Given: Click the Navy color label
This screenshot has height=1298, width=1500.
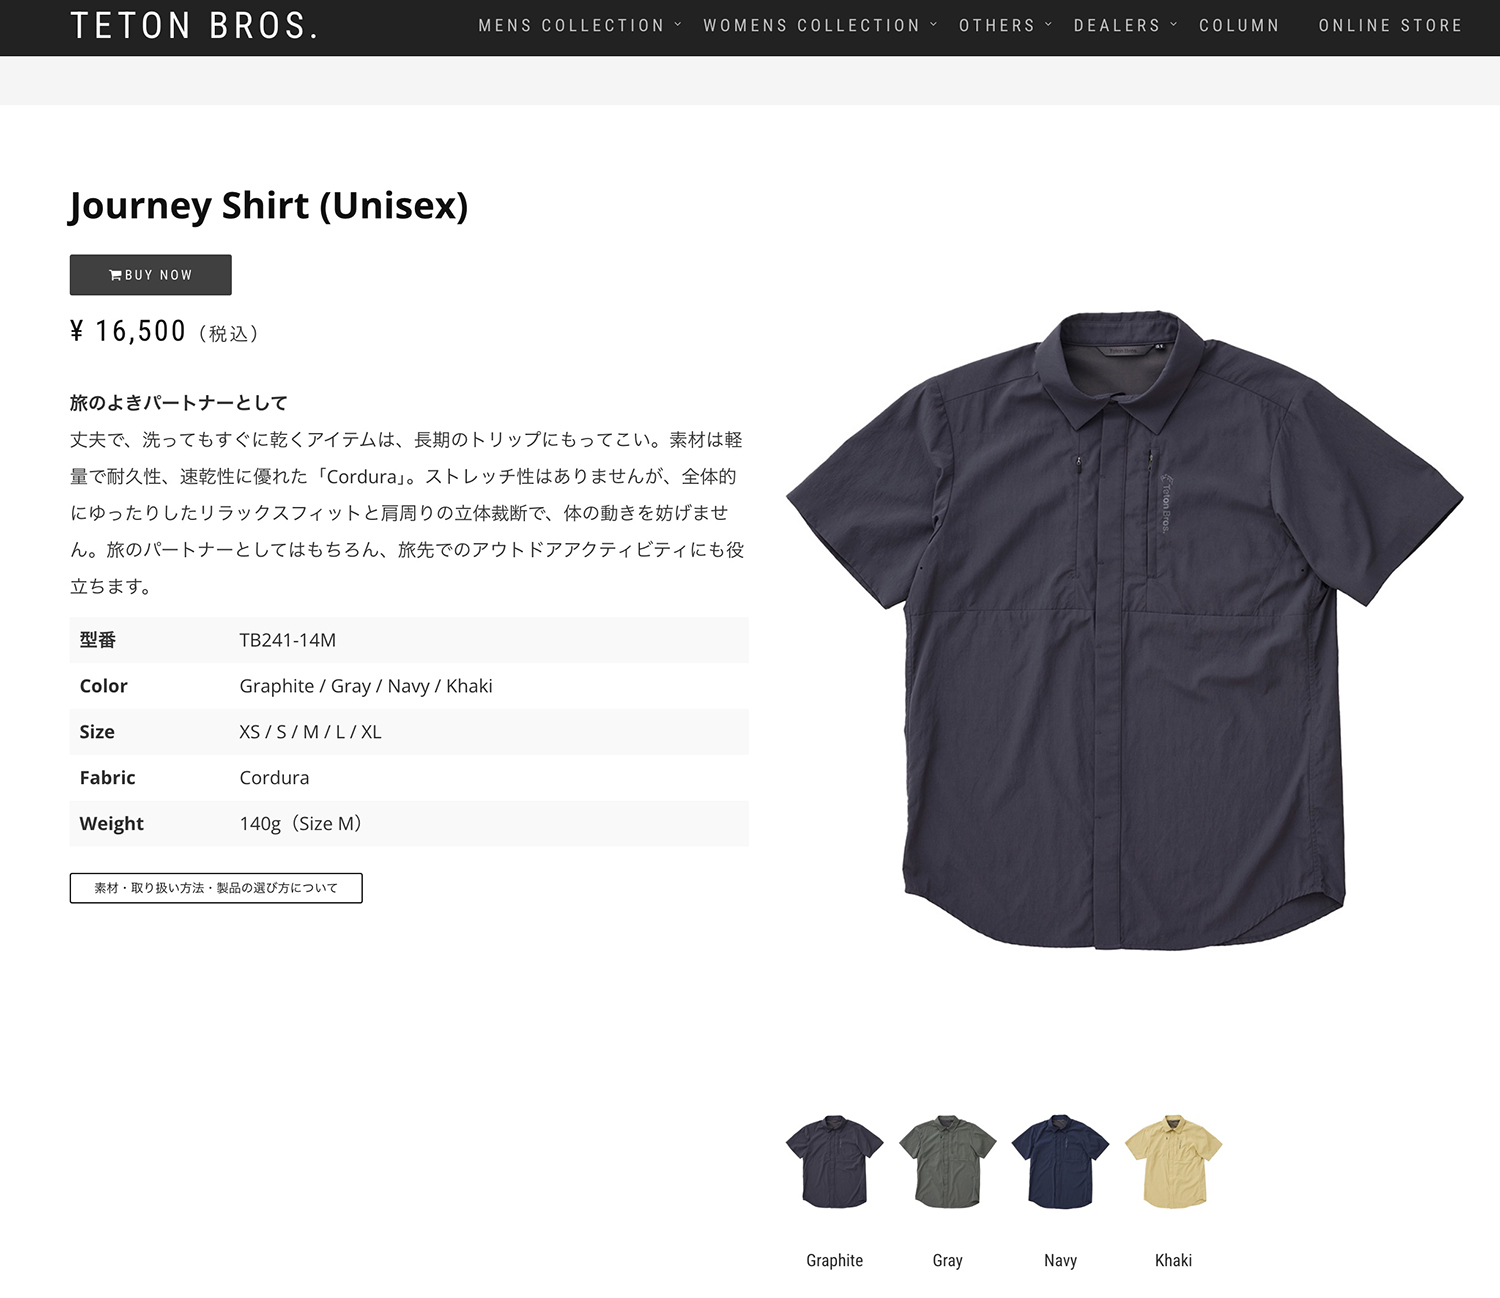Looking at the screenshot, I should pos(1060,1260).
